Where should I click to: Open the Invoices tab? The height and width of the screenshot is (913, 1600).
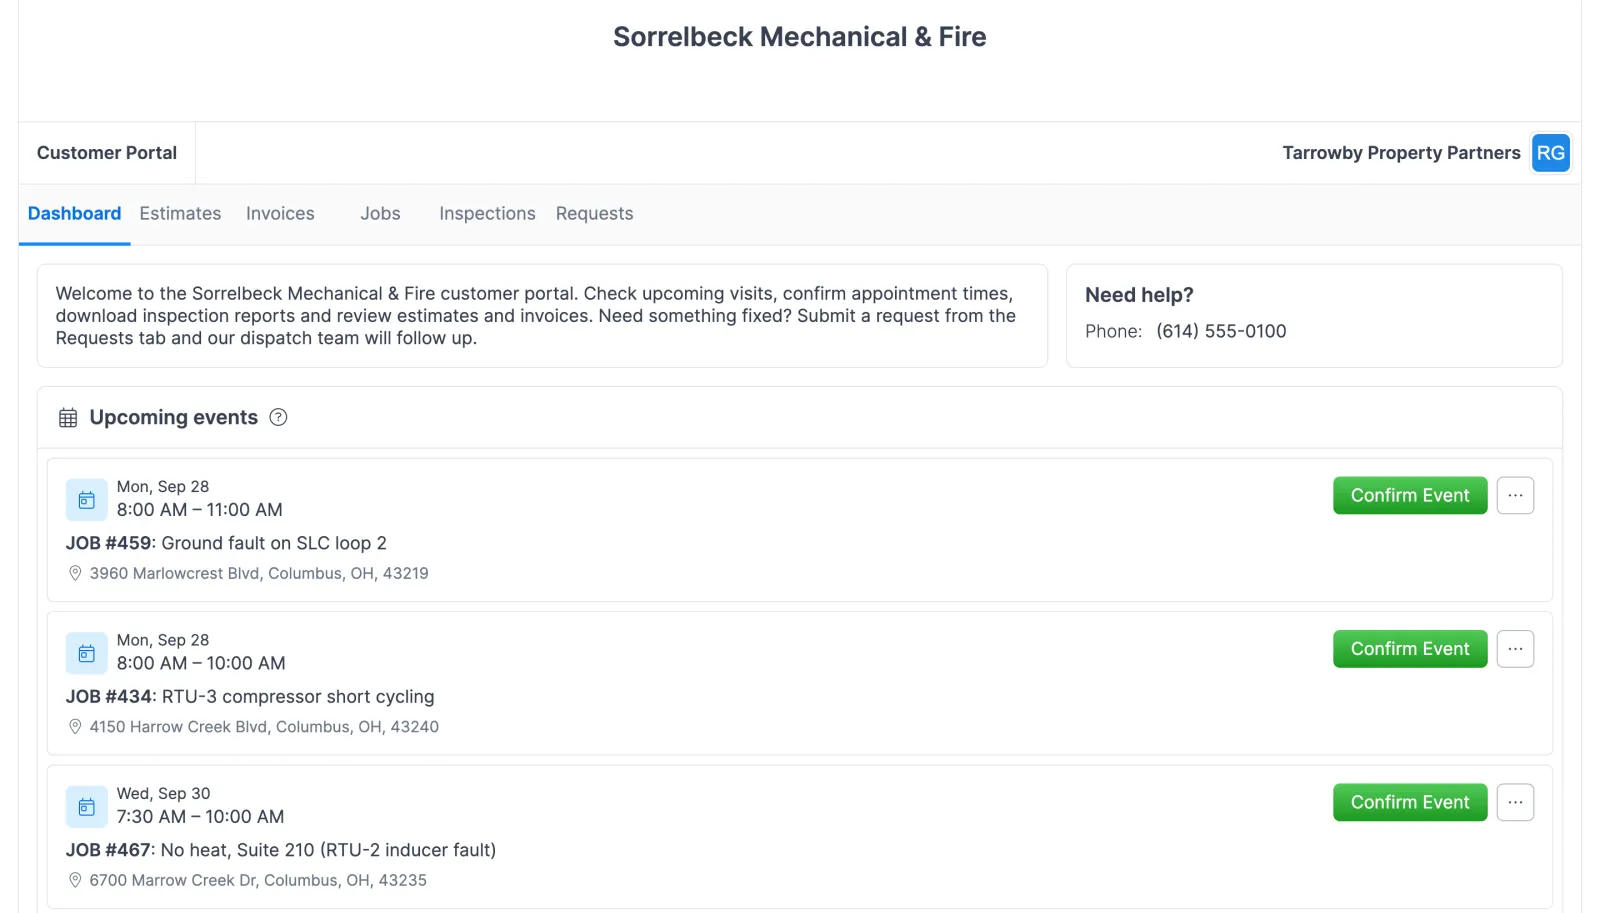tap(280, 213)
